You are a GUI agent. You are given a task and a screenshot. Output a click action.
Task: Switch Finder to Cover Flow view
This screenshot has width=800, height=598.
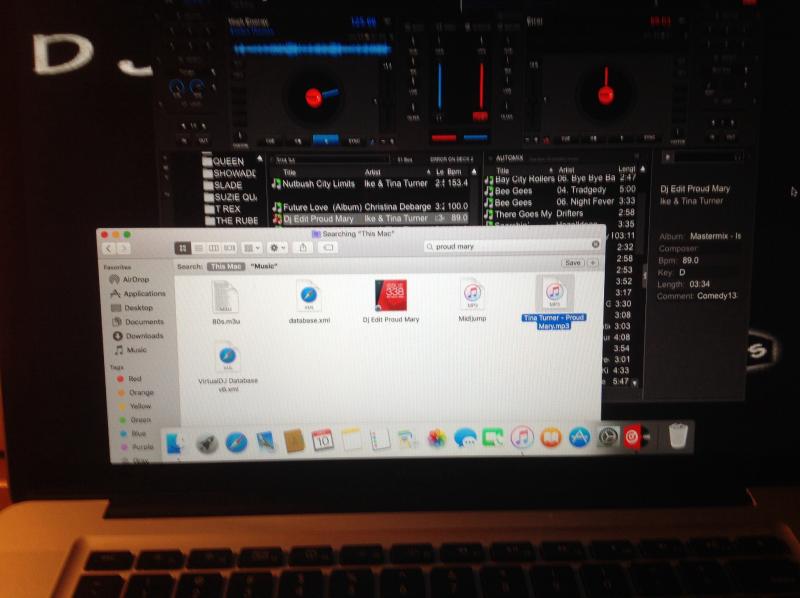tap(229, 248)
